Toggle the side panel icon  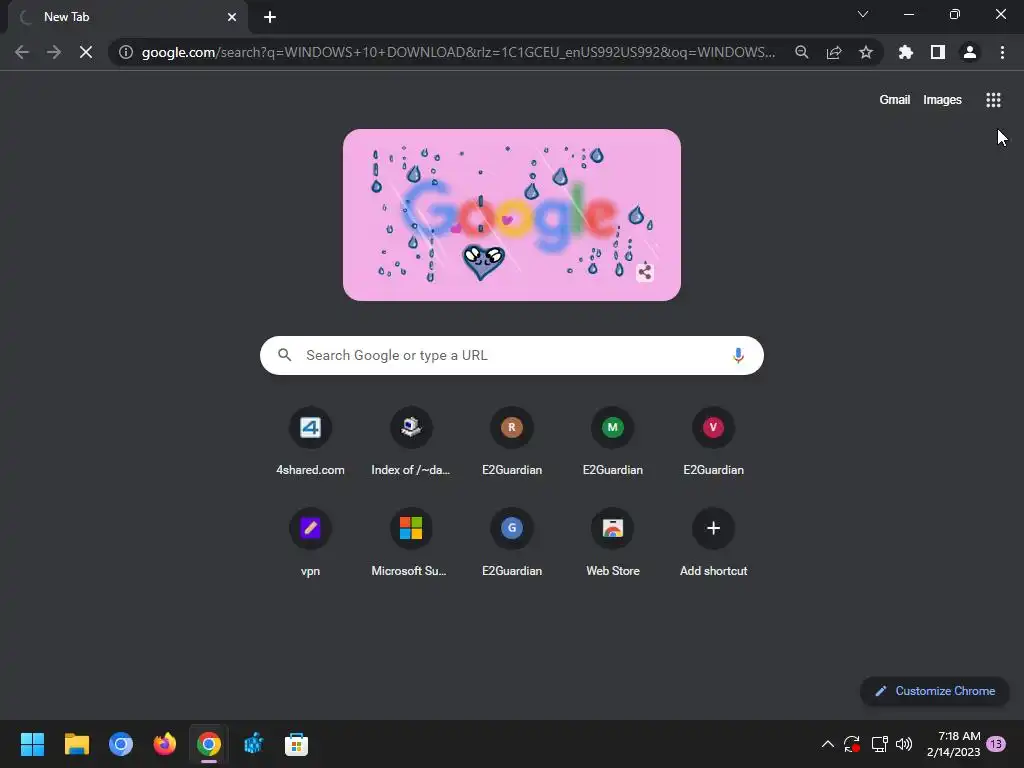(937, 52)
